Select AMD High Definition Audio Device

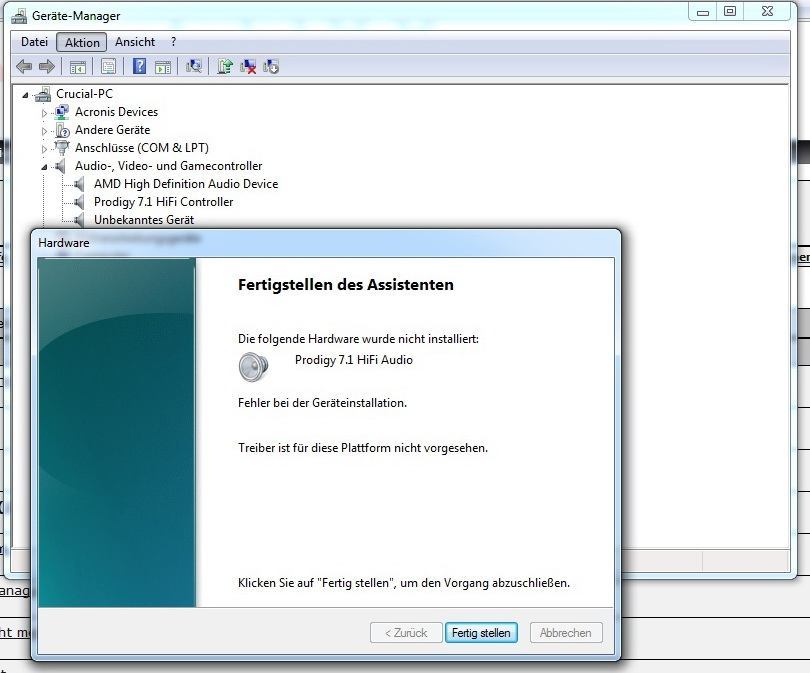click(x=186, y=184)
